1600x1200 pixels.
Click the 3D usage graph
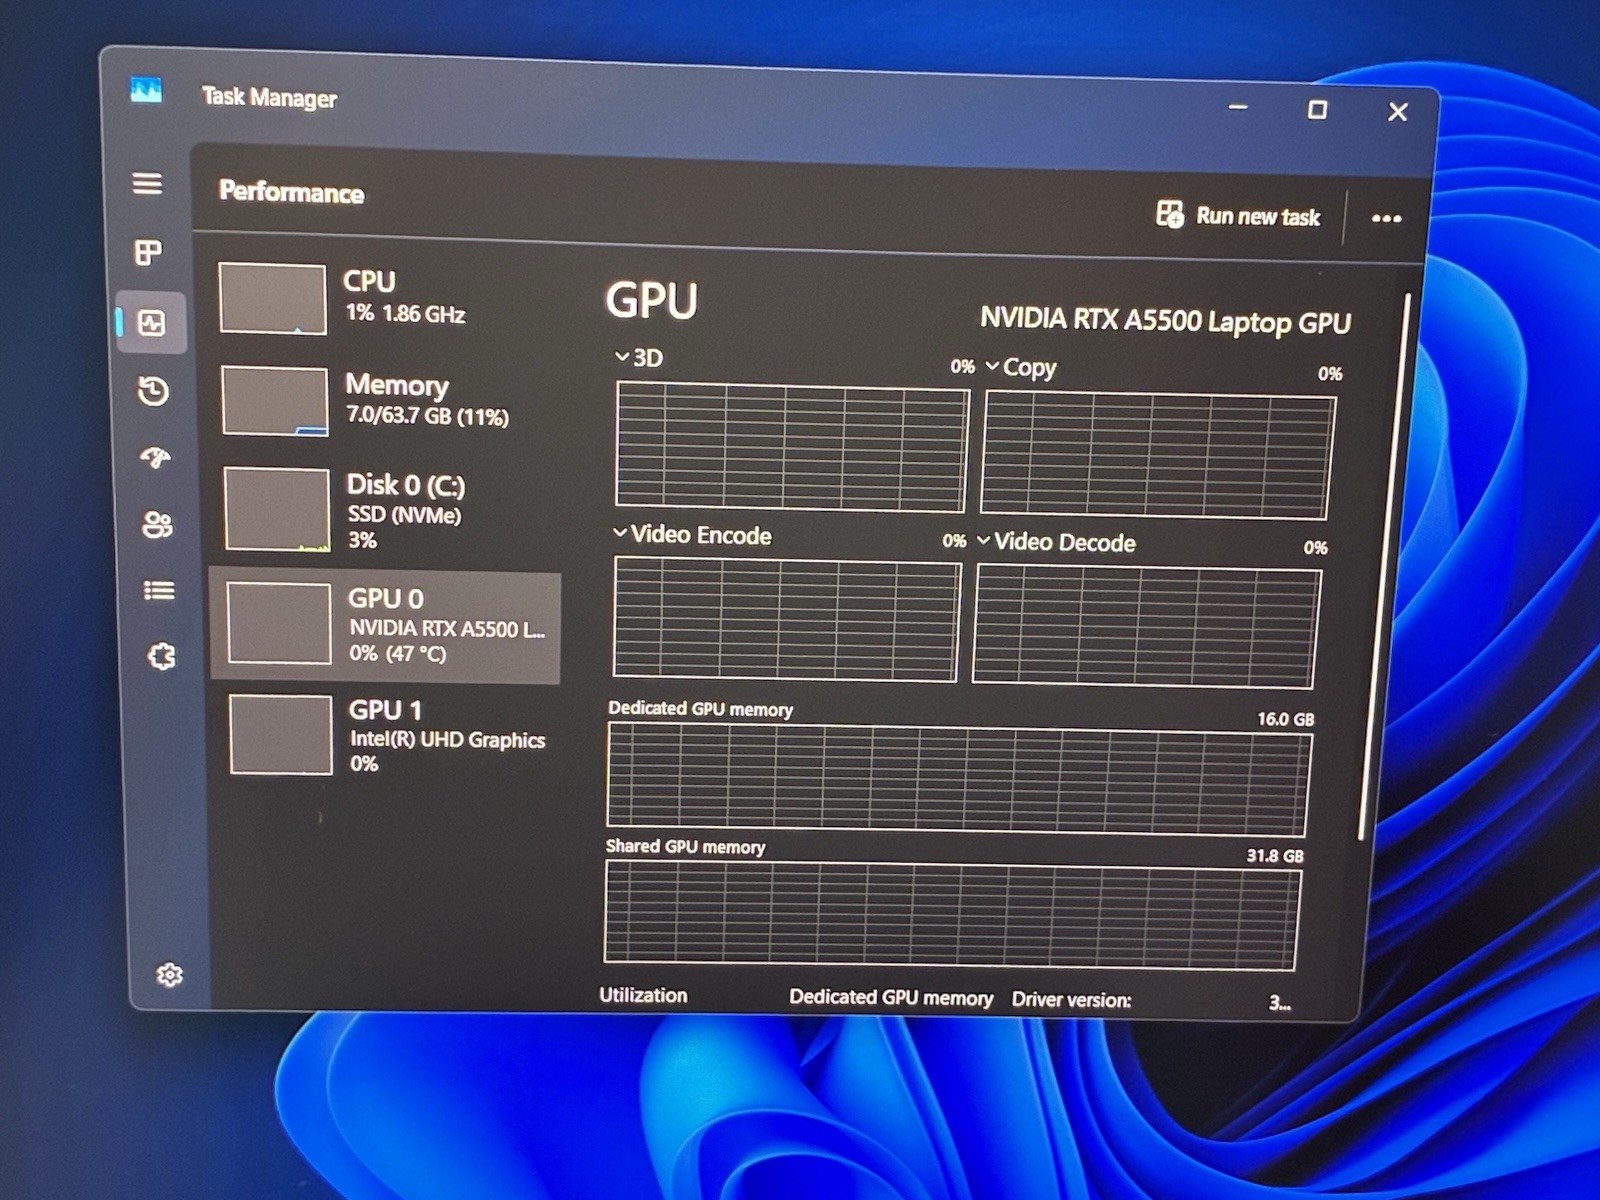792,447
